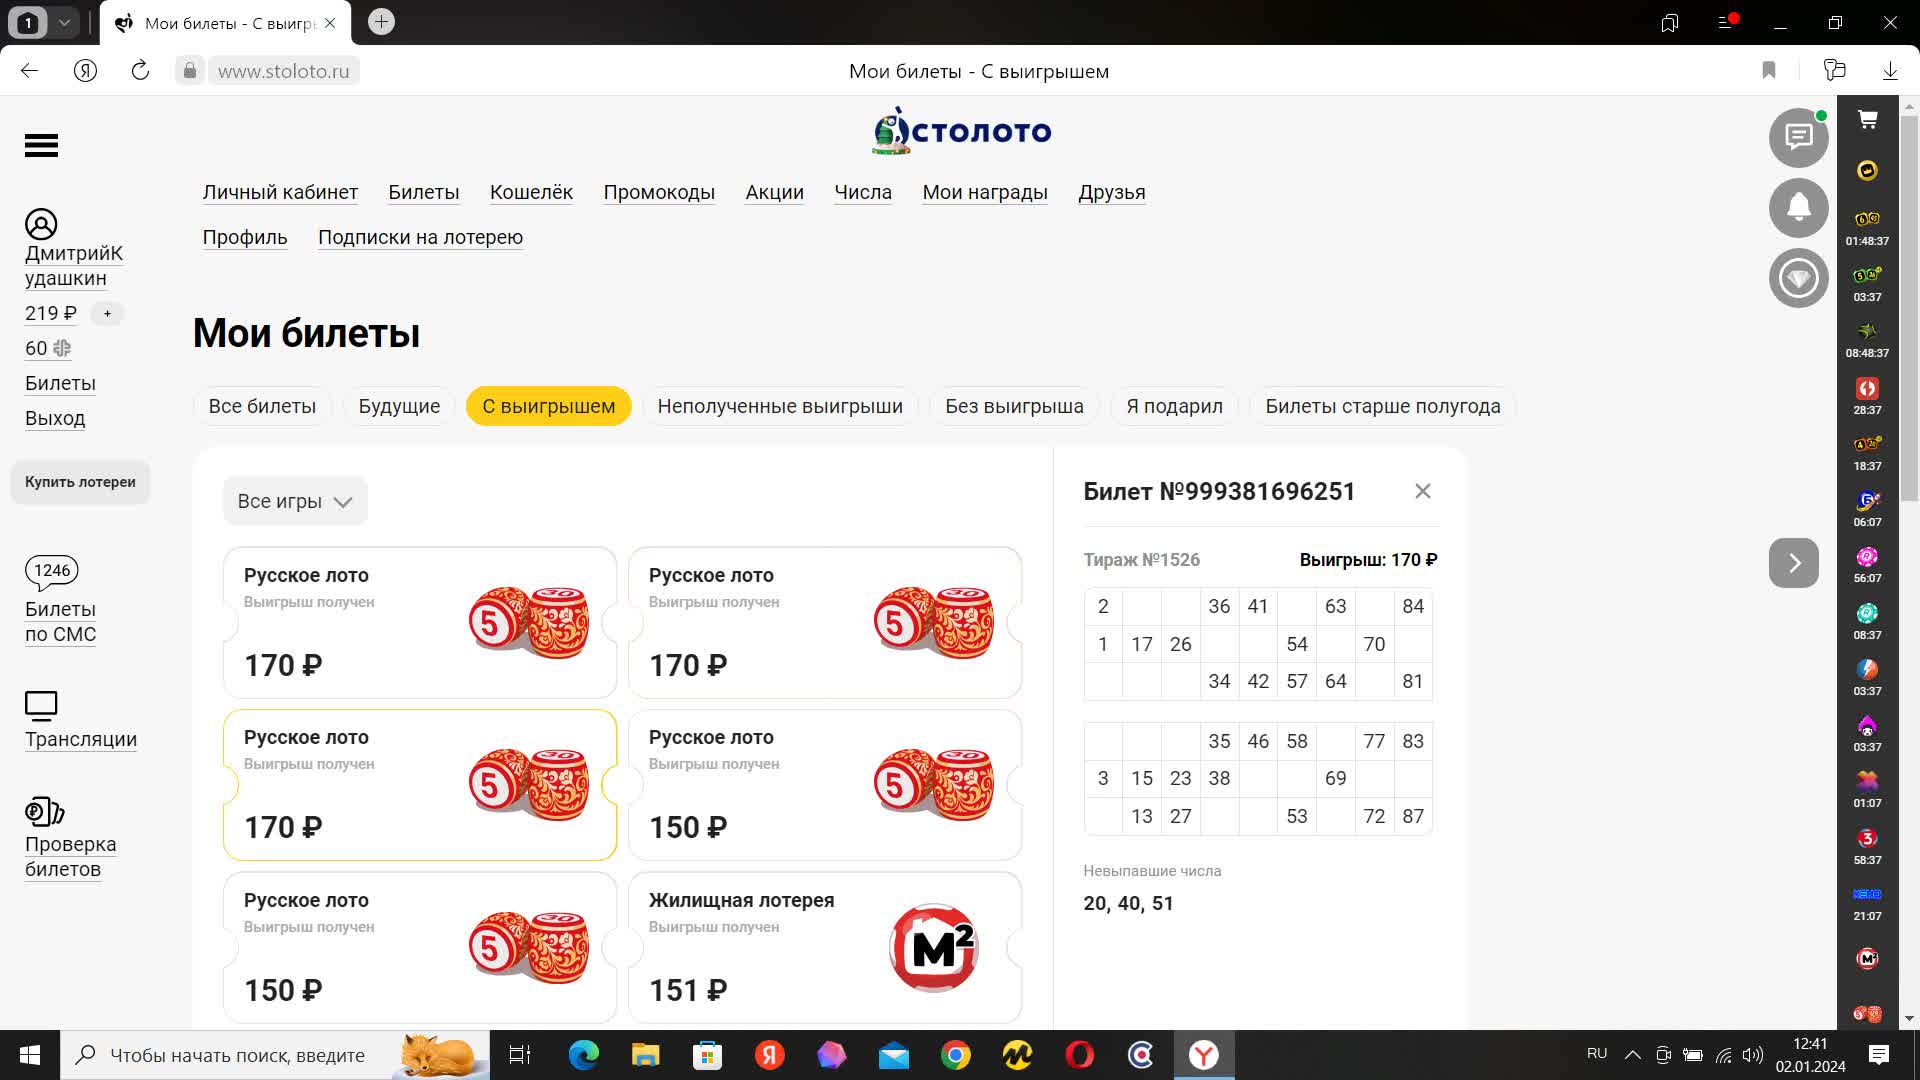Expand the Все игры dropdown
The height and width of the screenshot is (1080, 1920).
tap(295, 501)
